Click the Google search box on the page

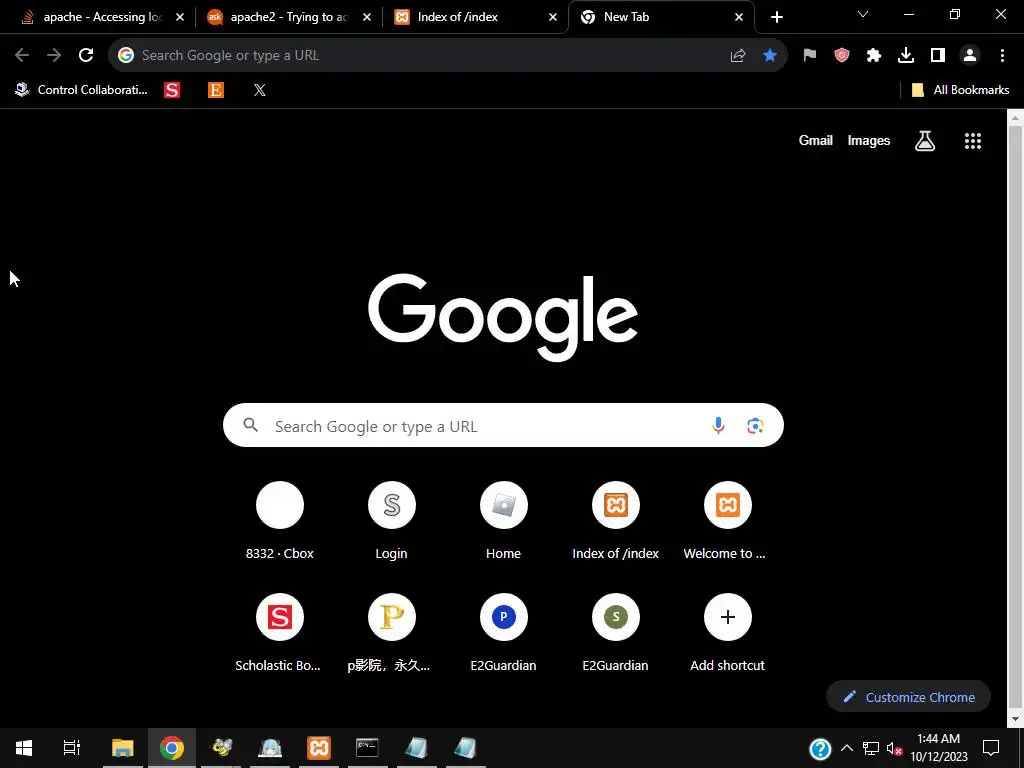tap(503, 425)
